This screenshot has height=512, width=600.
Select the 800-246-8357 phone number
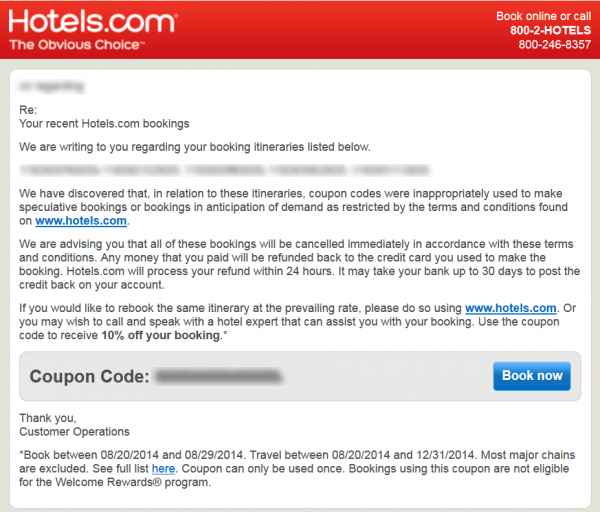coord(552,45)
